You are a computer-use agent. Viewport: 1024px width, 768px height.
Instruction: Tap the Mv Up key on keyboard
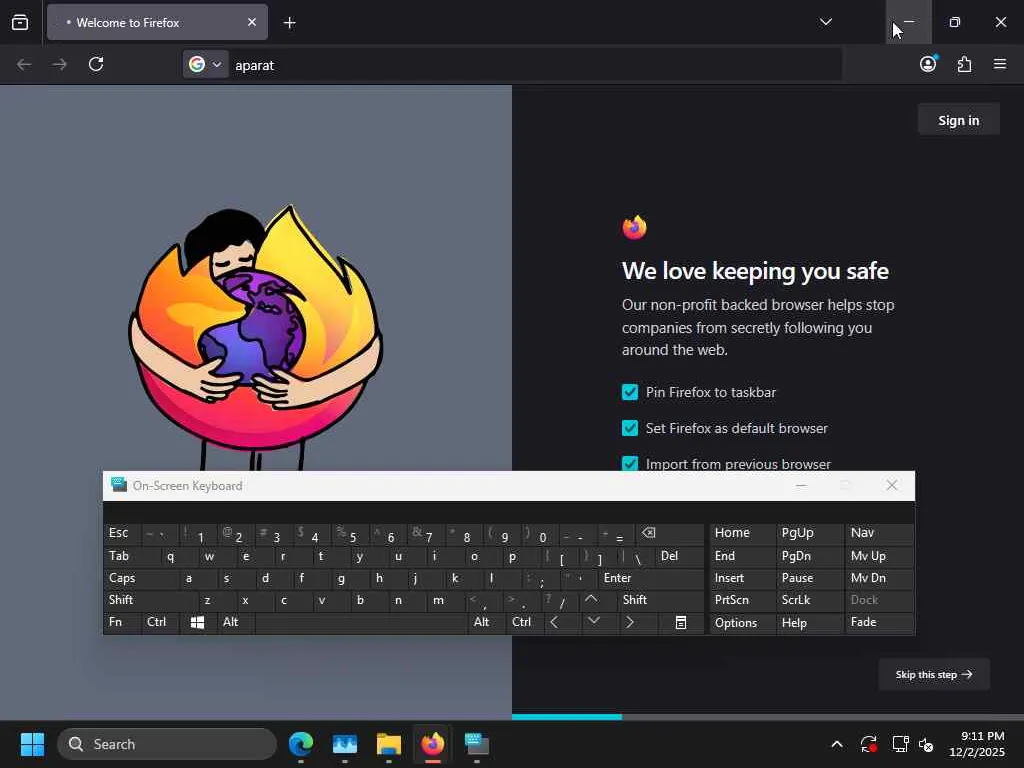(x=879, y=556)
